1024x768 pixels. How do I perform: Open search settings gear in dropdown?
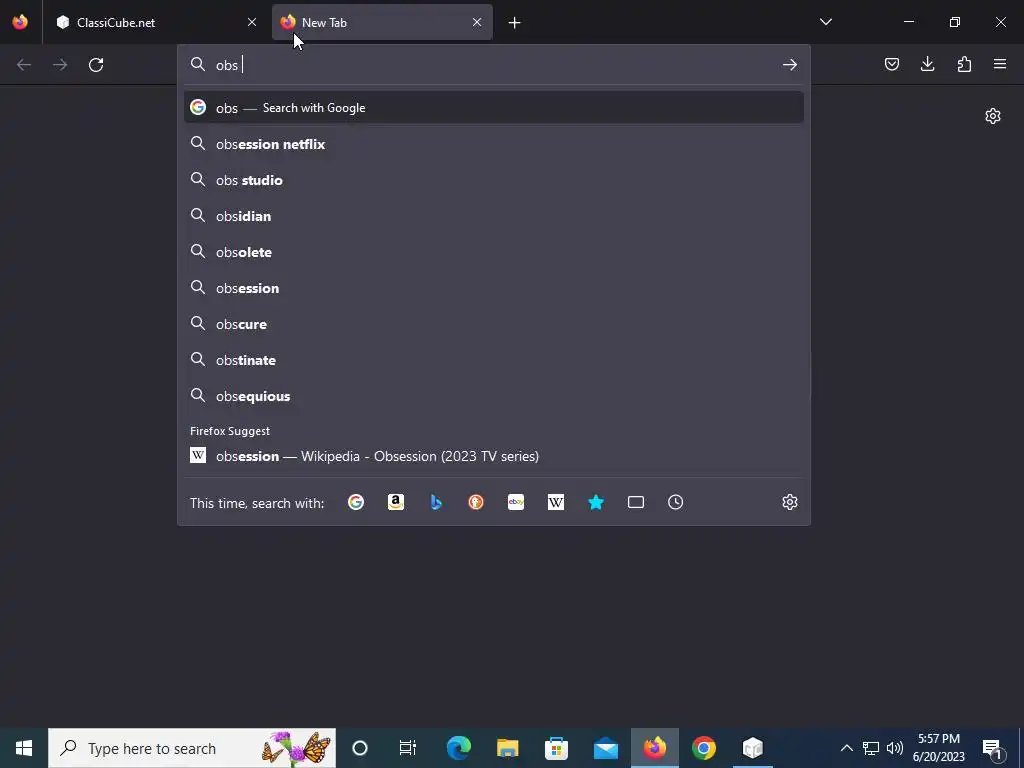[x=790, y=502]
